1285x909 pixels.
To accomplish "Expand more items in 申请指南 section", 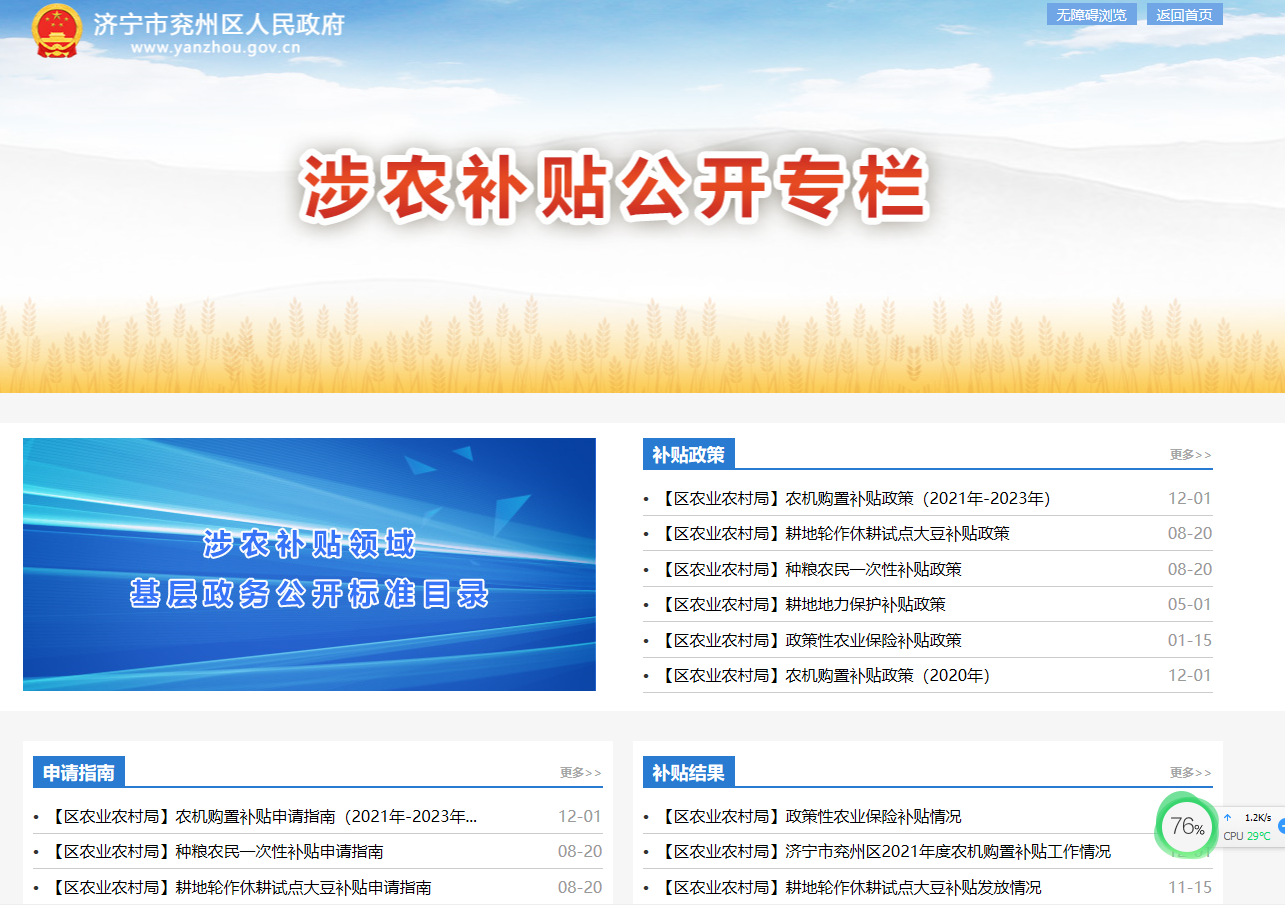I will coord(580,773).
